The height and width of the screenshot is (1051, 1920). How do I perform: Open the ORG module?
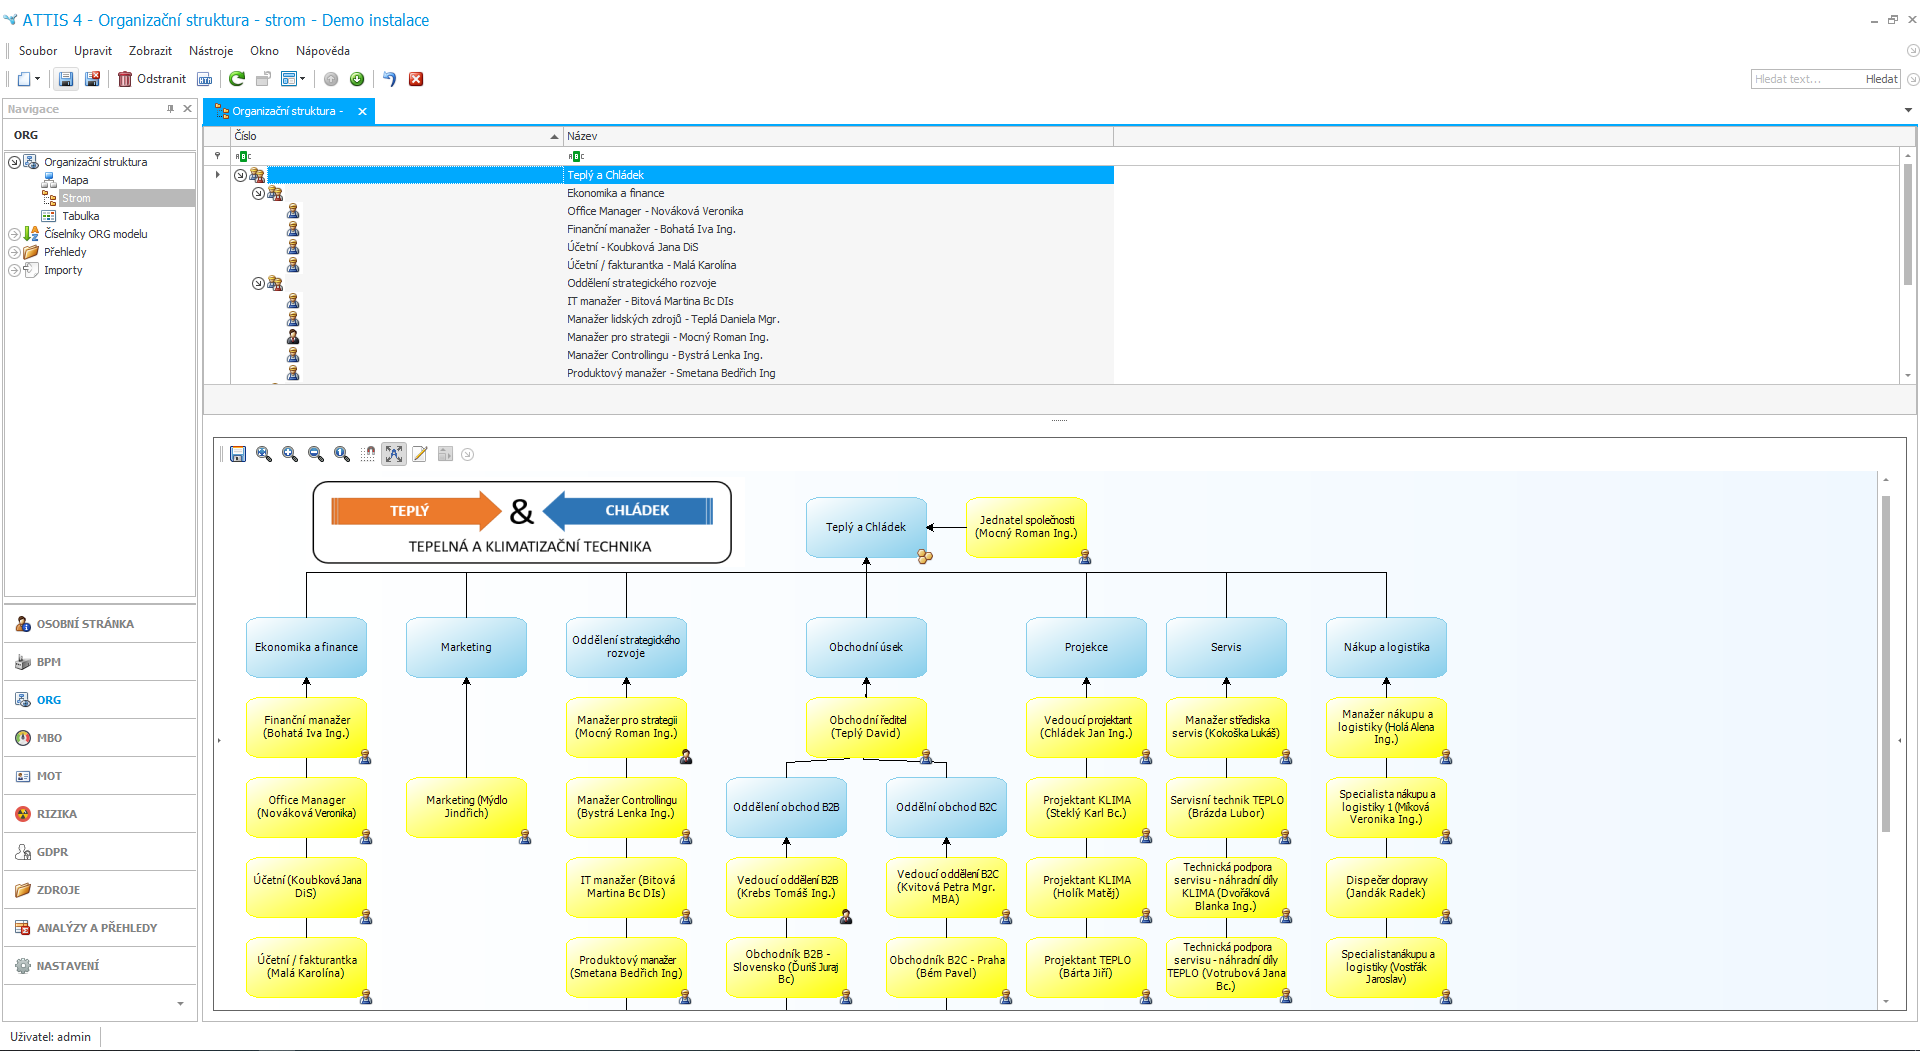coord(99,700)
